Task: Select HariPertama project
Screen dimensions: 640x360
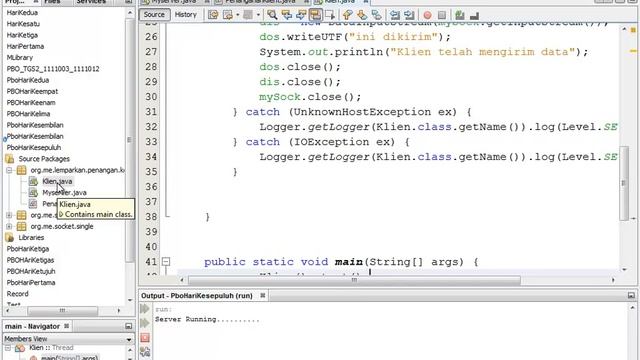Action: pos(25,47)
